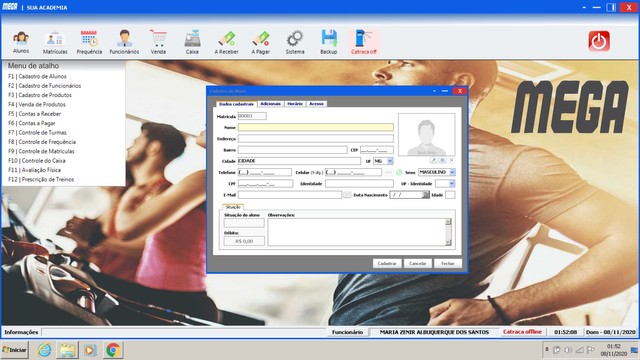Viewport: 640px width, 360px height.
Task: Click into the CEP field
Action: click(376, 150)
